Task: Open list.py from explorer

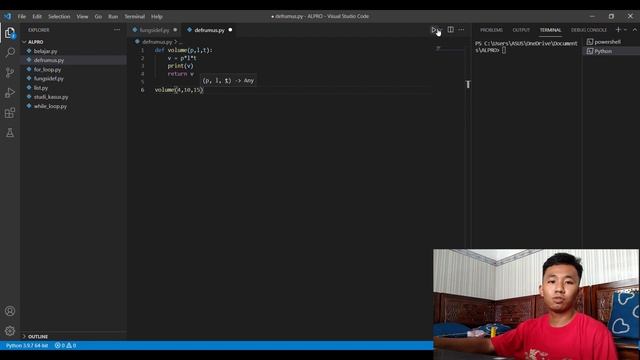Action: pyautogui.click(x=41, y=88)
